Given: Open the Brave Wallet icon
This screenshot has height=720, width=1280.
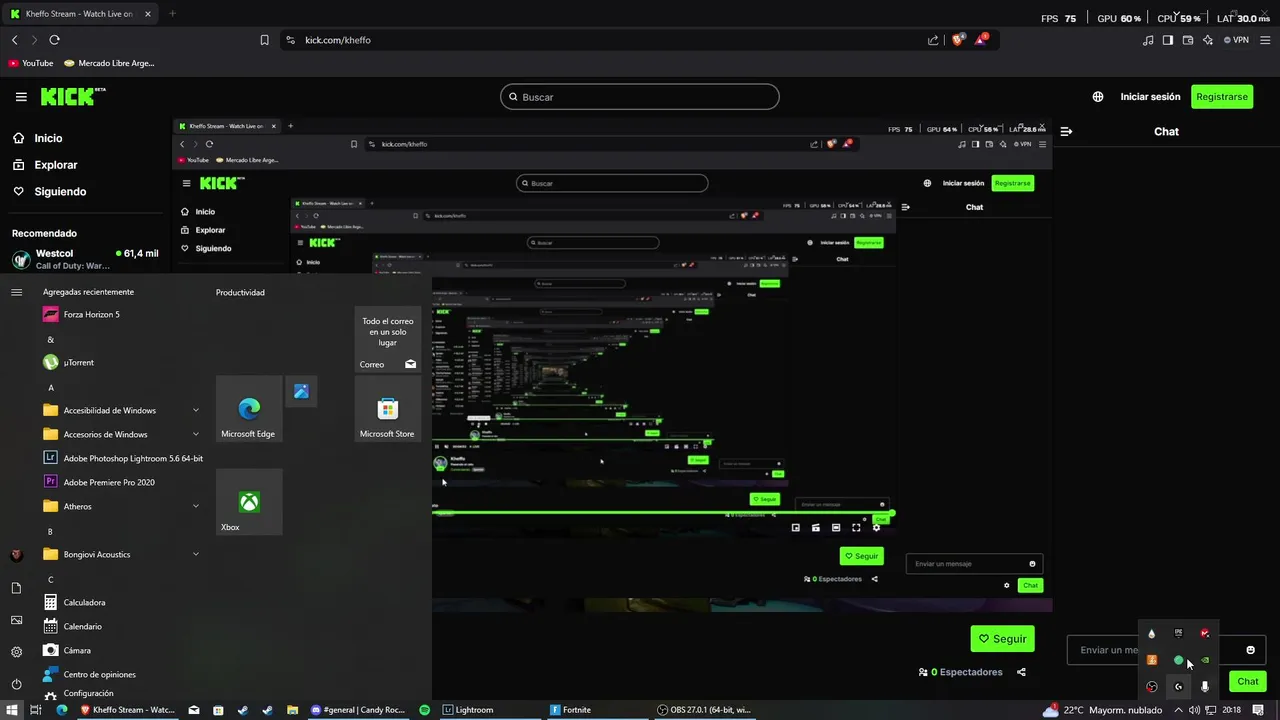Looking at the screenshot, I should (x=1188, y=40).
